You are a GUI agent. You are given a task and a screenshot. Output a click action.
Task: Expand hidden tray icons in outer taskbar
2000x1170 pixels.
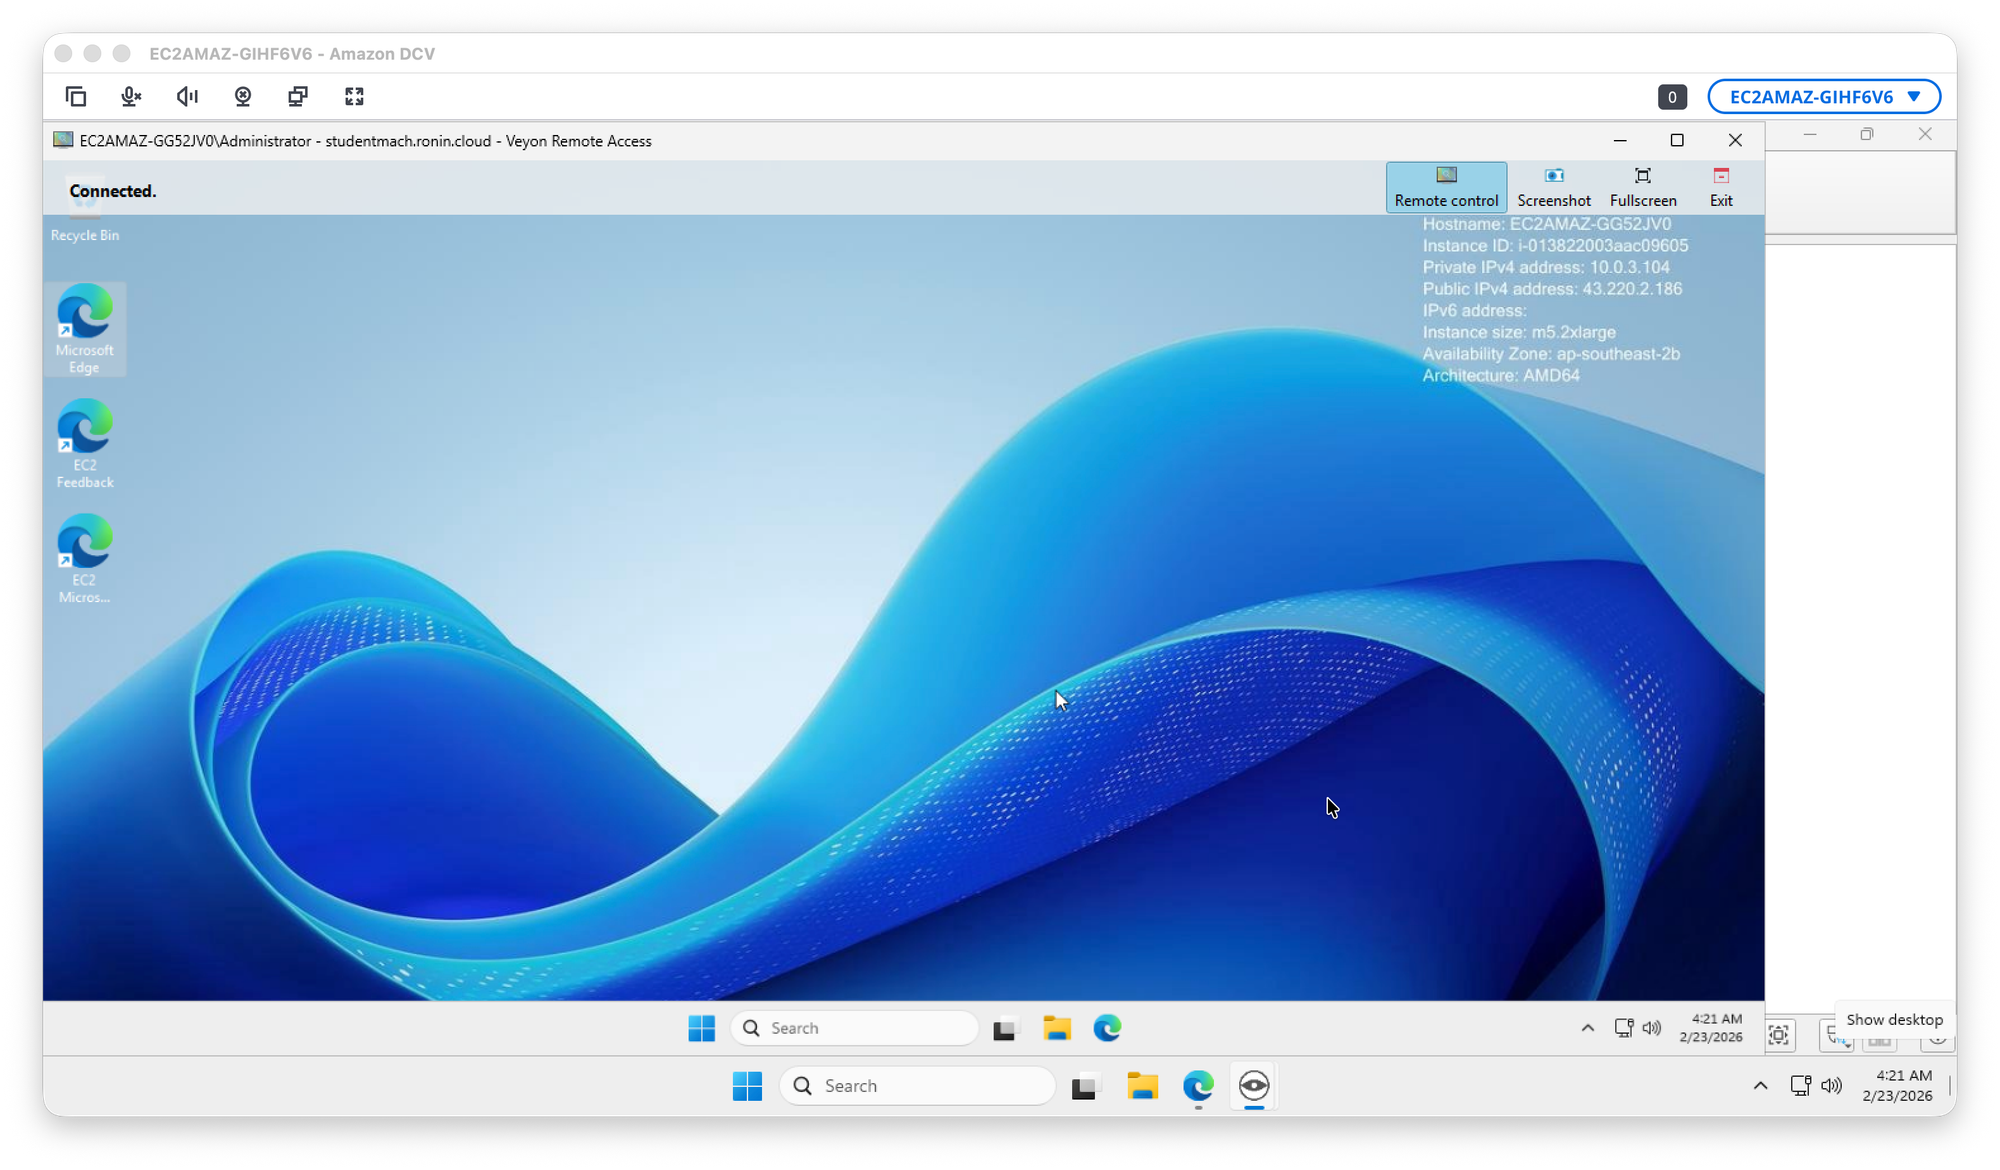[x=1760, y=1086]
